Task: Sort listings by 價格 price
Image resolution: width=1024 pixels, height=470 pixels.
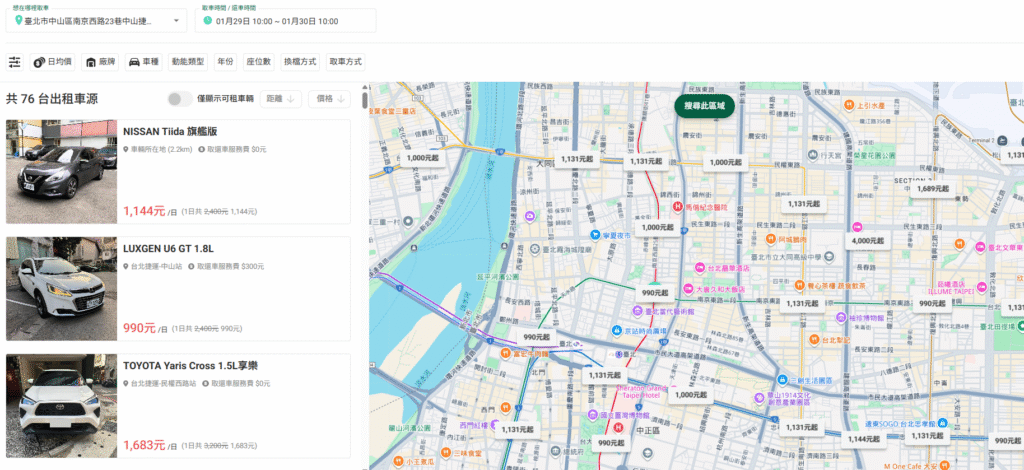Action: pyautogui.click(x=331, y=99)
